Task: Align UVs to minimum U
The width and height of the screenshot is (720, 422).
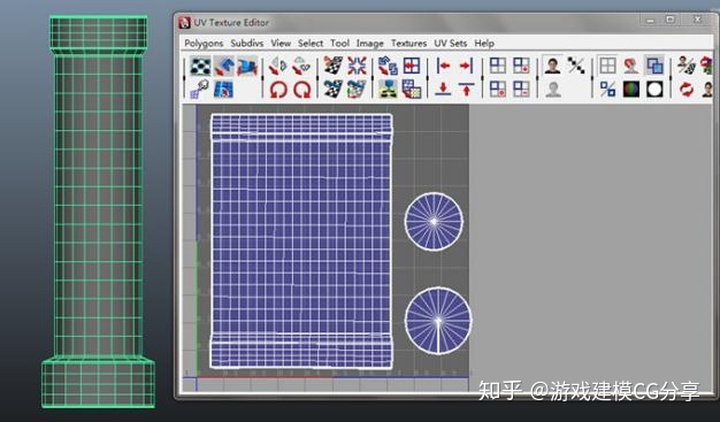Action: point(443,66)
